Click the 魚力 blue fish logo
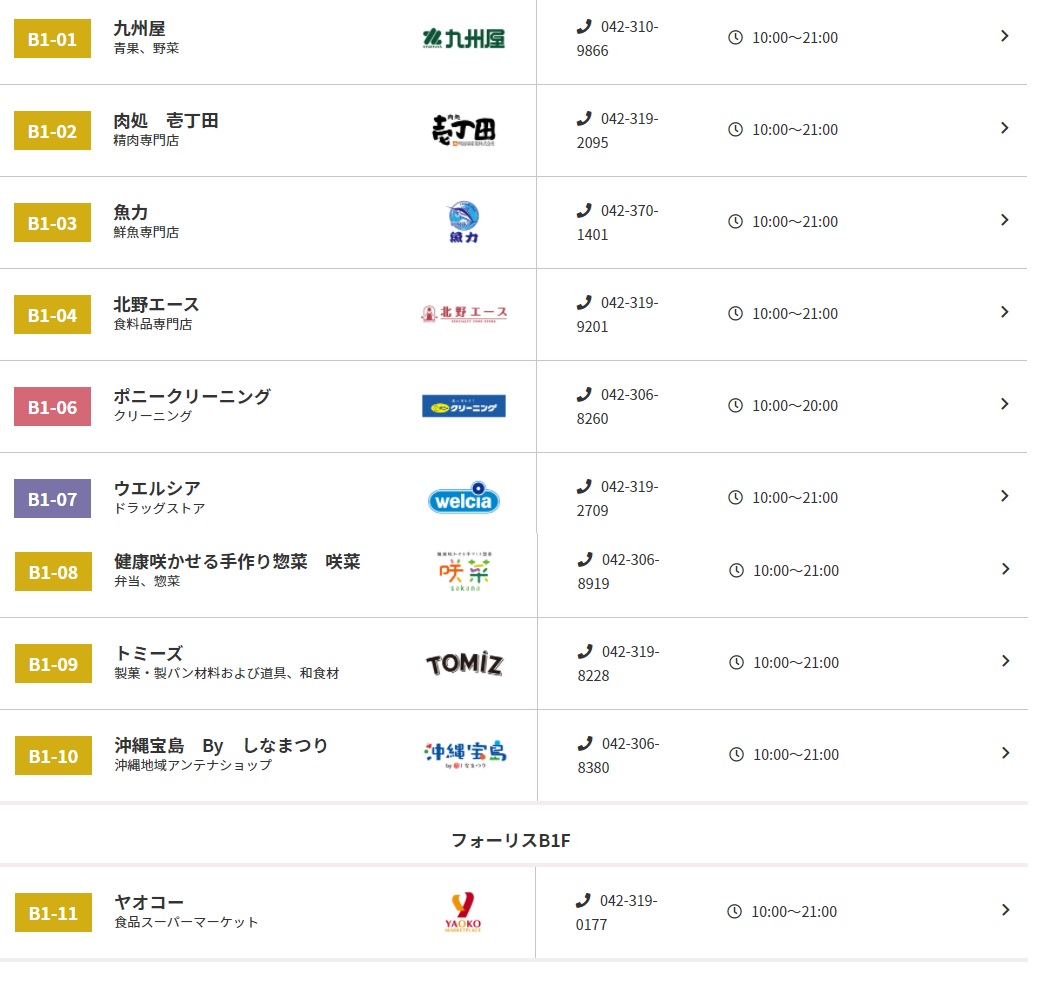 pyautogui.click(x=464, y=222)
